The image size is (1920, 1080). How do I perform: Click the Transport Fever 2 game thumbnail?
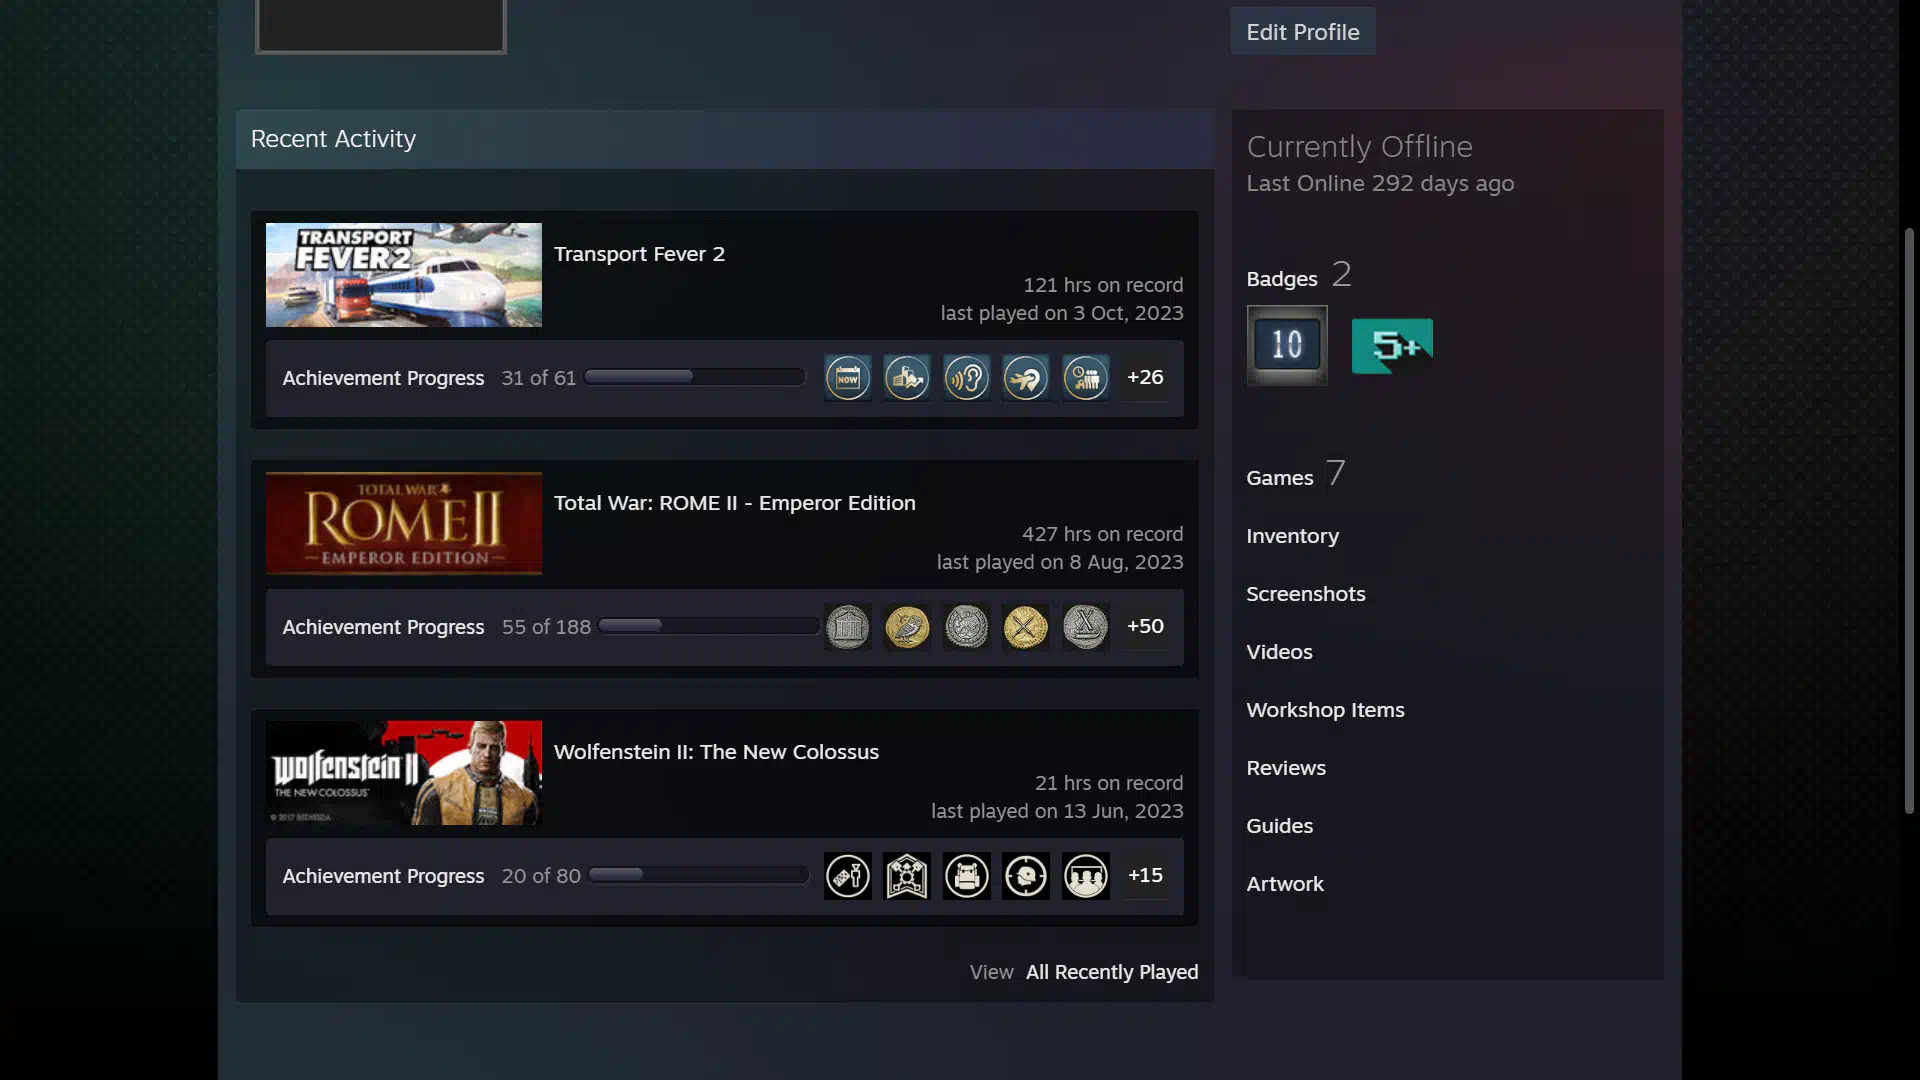(x=404, y=275)
